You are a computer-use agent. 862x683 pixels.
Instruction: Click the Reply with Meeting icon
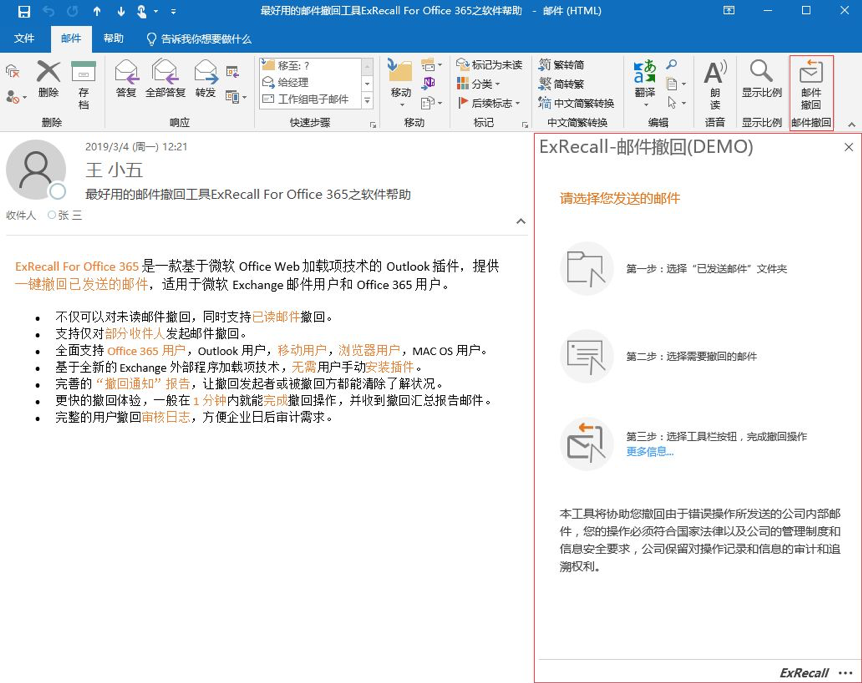(232, 71)
